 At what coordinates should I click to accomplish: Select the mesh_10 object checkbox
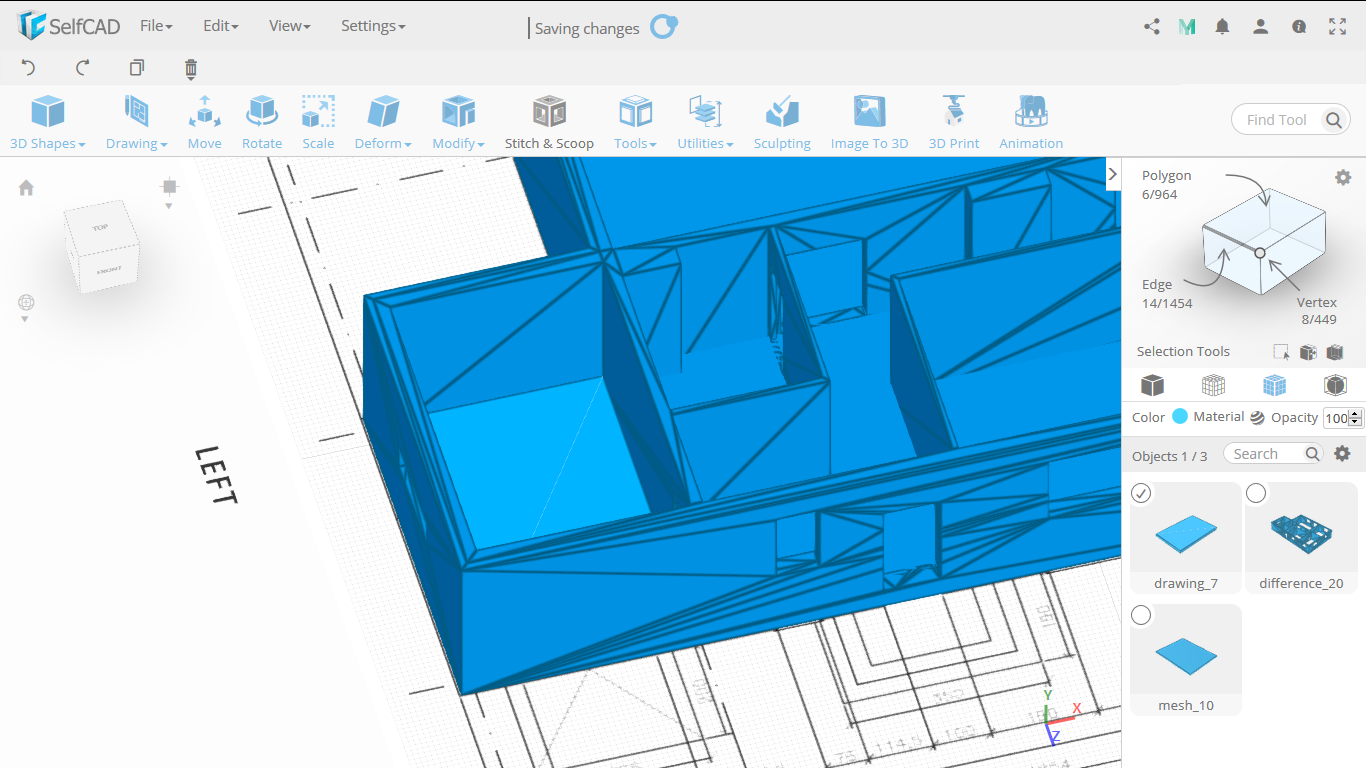click(1141, 615)
